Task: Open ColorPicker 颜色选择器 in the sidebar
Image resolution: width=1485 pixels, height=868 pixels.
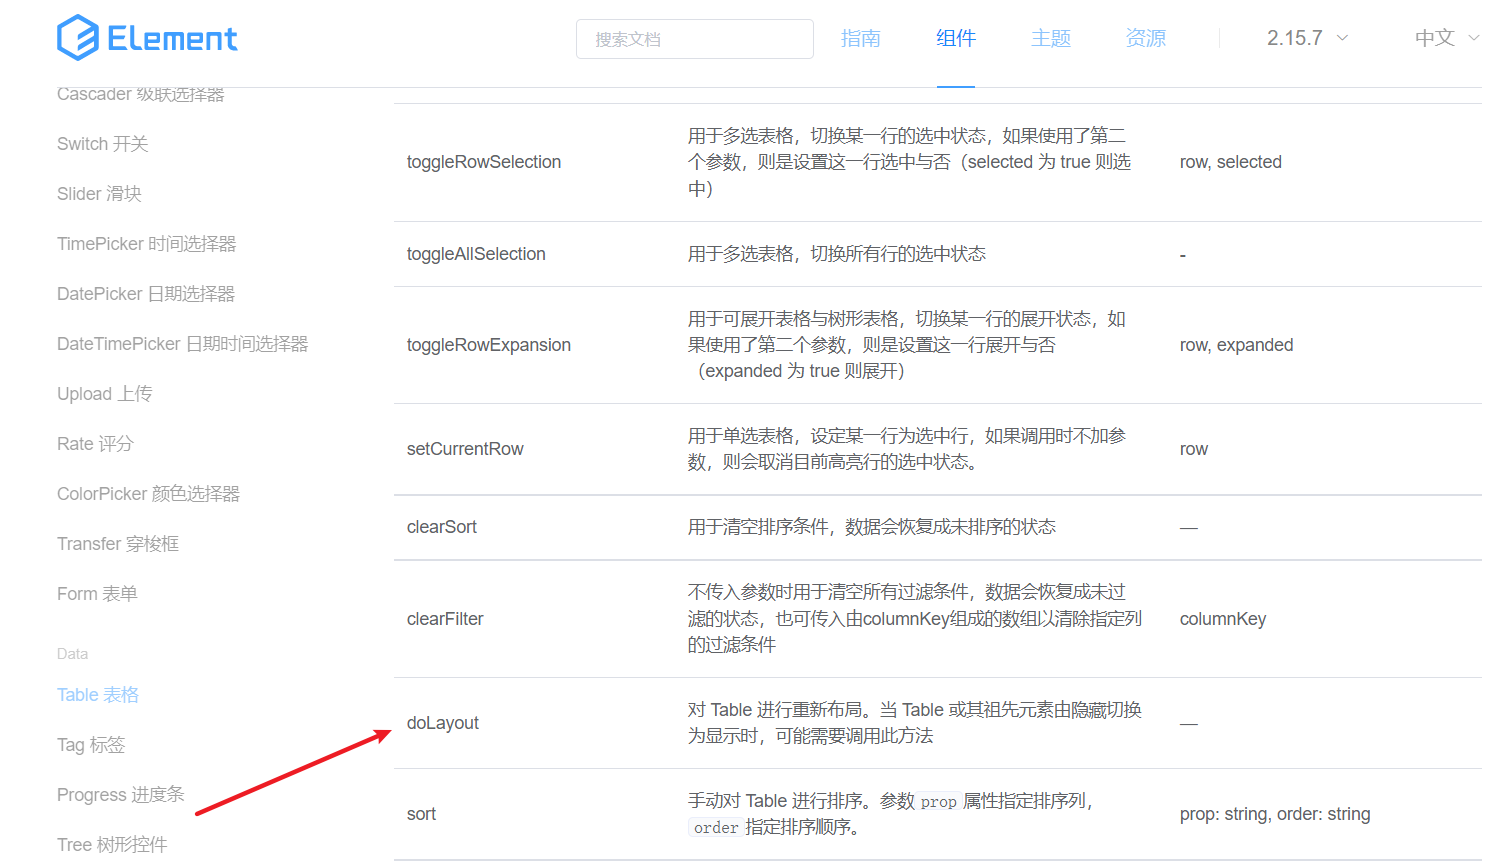Action: 149,494
